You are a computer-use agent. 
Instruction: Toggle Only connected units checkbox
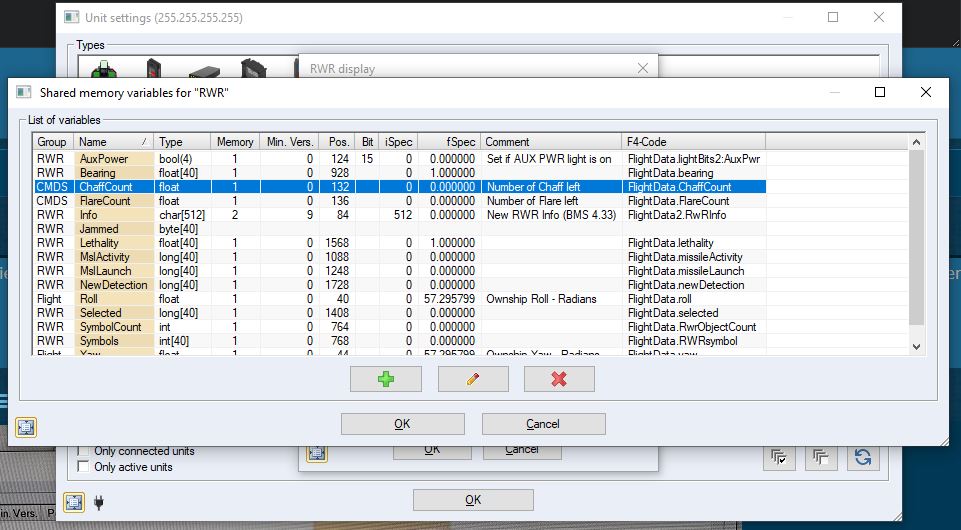coord(83,452)
